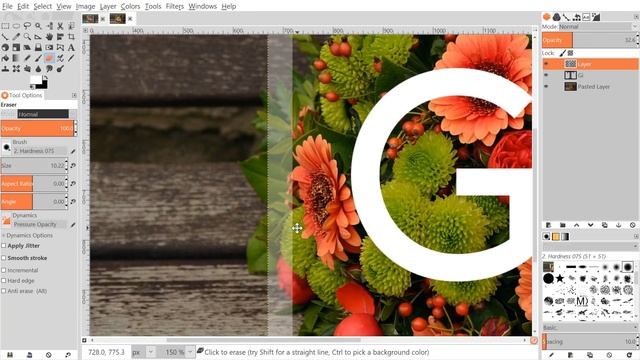Enable Smooth stroke checkbox
640x360 pixels.
click(x=4, y=258)
